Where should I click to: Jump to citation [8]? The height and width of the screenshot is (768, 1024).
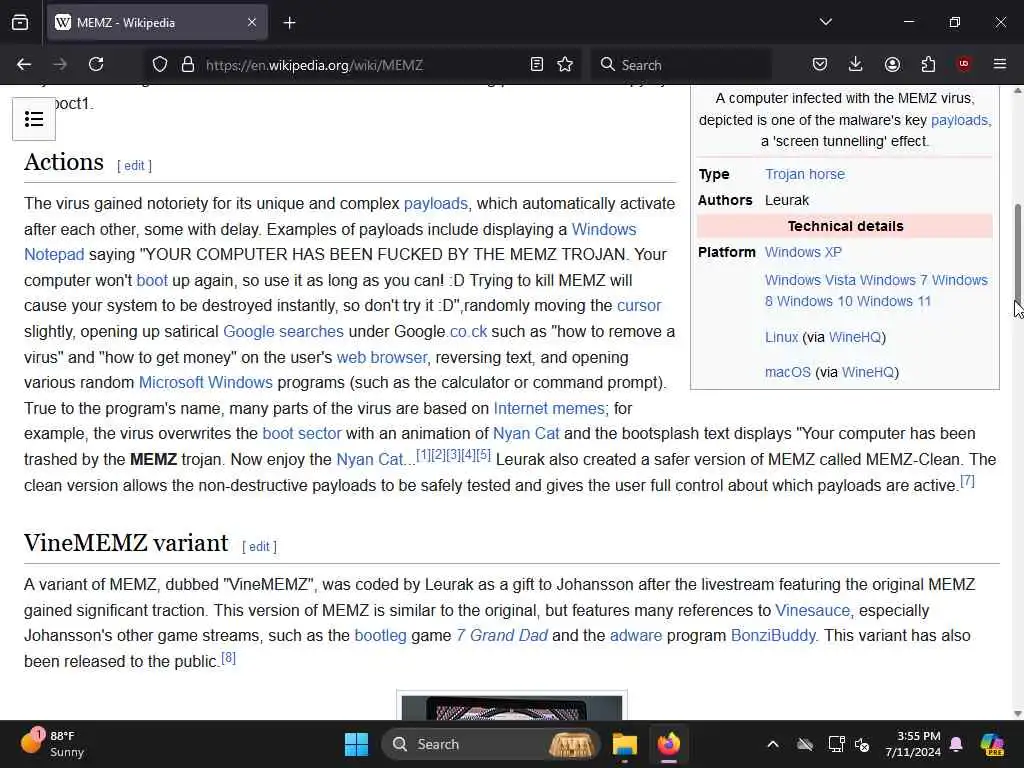[x=229, y=658]
